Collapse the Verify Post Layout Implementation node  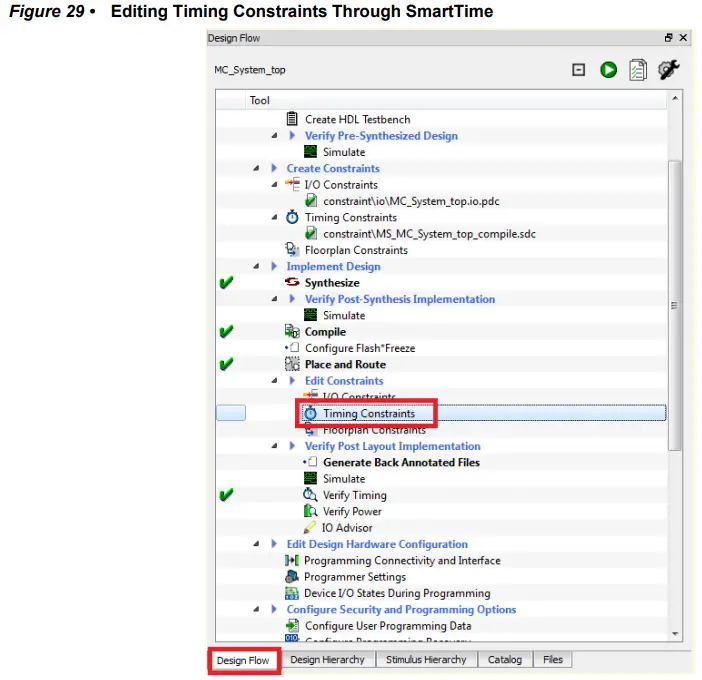[275, 446]
